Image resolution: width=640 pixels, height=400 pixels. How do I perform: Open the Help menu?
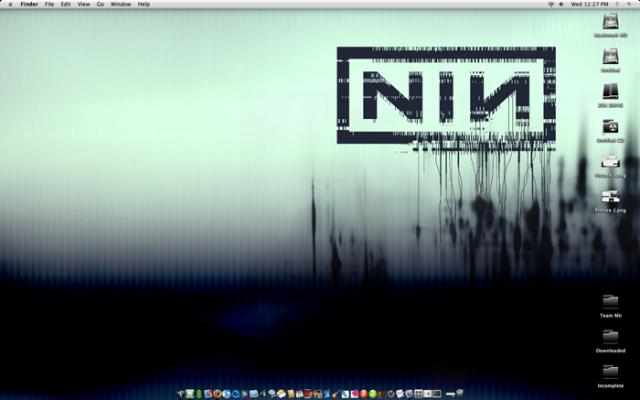tap(144, 4)
